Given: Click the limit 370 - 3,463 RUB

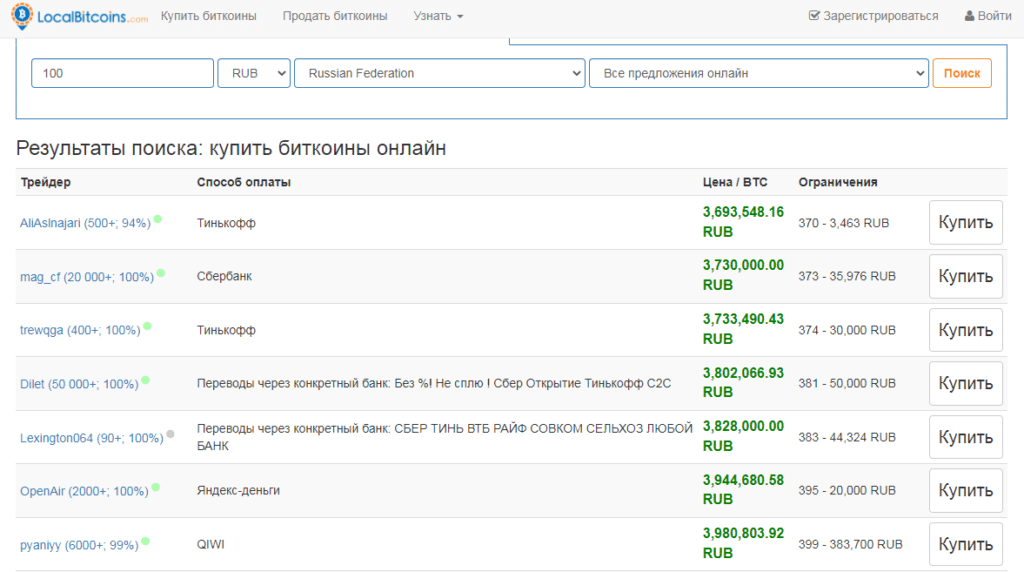Looking at the screenshot, I should tap(844, 223).
